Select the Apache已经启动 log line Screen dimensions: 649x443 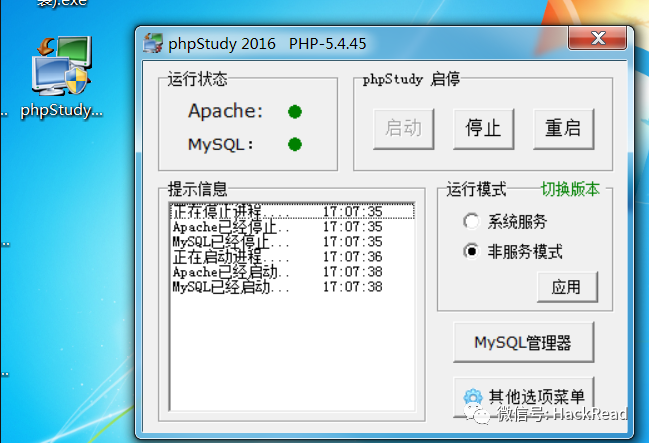pyautogui.click(x=292, y=272)
